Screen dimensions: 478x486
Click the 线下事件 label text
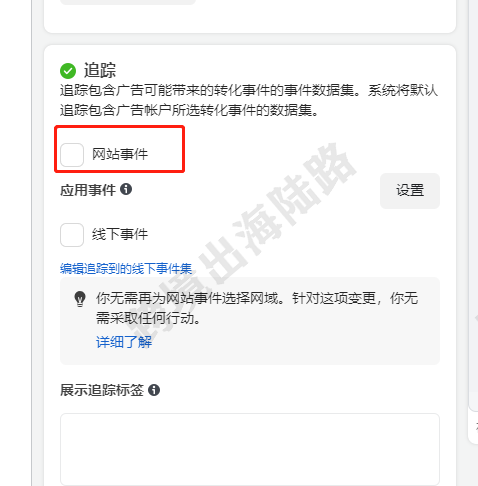(120, 234)
